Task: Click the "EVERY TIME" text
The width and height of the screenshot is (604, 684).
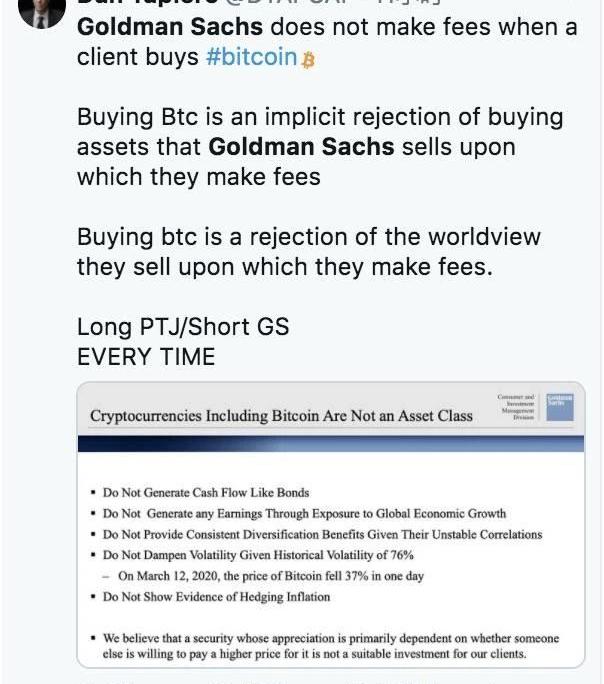Action: (146, 357)
